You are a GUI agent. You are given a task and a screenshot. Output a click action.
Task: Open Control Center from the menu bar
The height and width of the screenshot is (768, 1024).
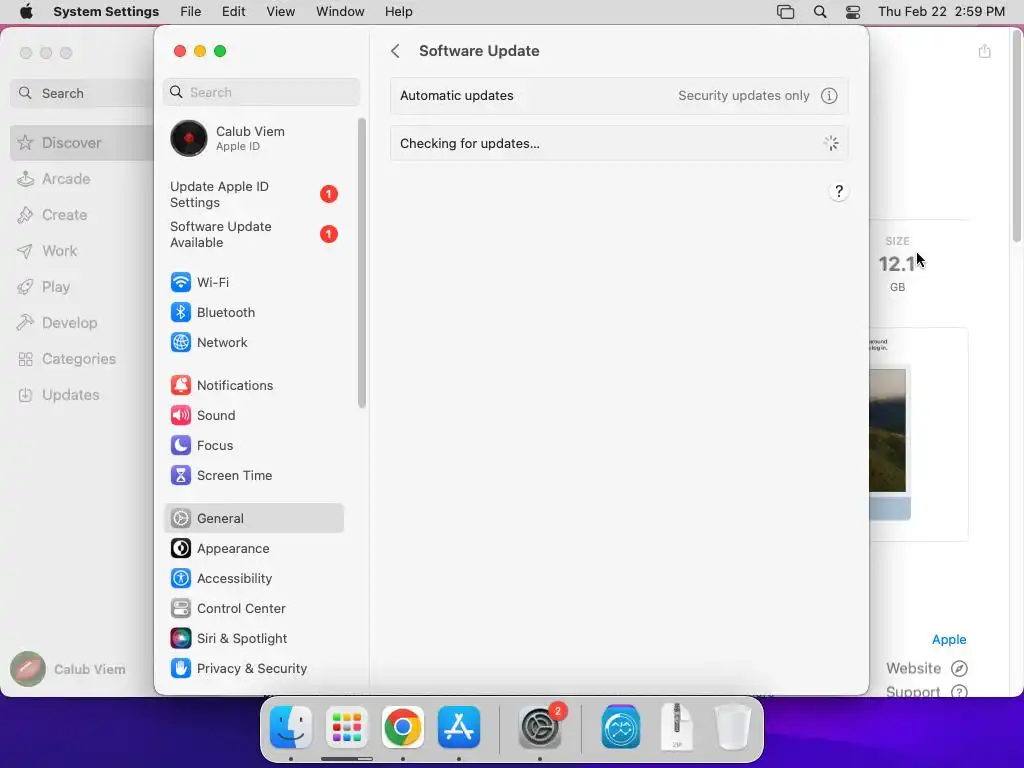(x=853, y=12)
